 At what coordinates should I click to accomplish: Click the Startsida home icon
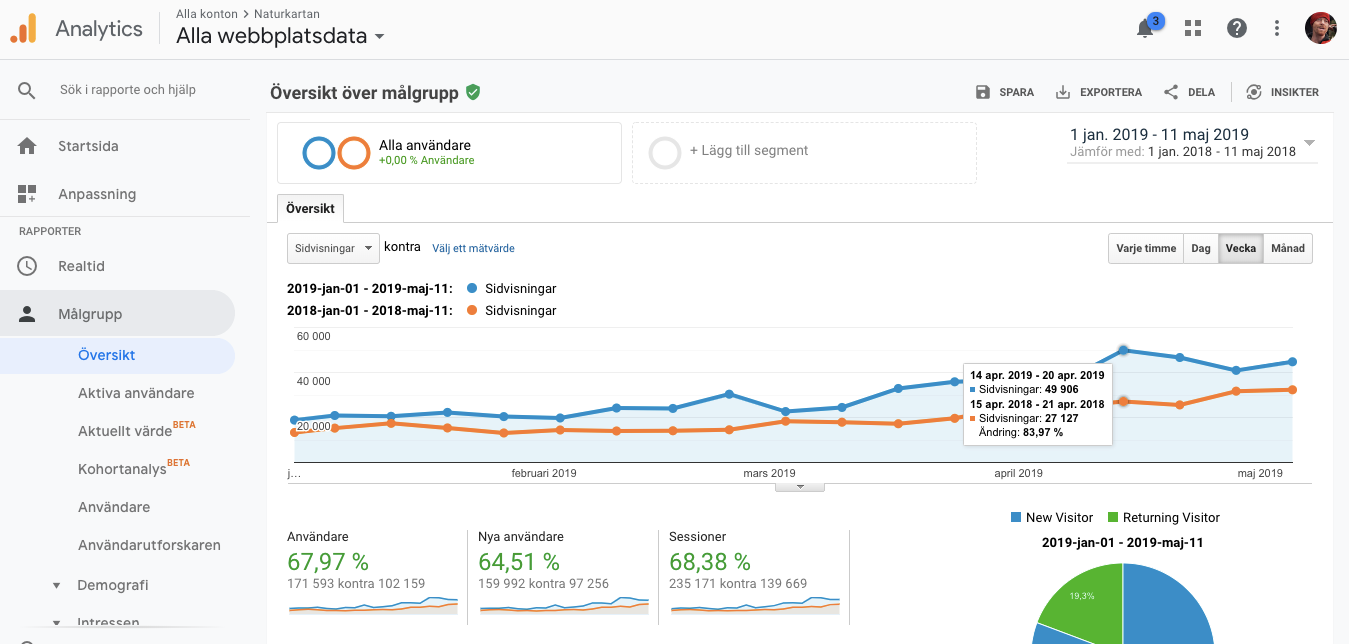[x=27, y=146]
